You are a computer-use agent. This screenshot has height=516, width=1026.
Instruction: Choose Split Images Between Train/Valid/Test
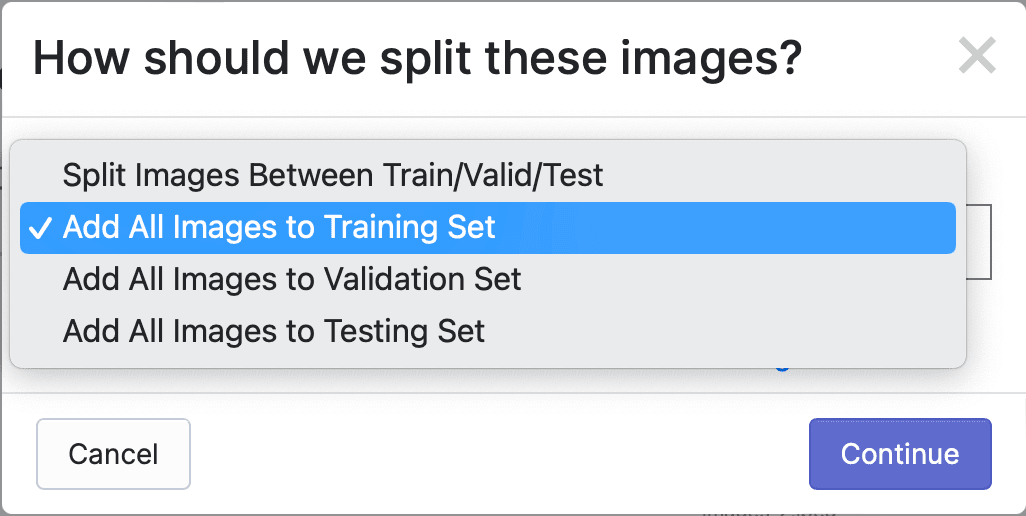(x=487, y=175)
